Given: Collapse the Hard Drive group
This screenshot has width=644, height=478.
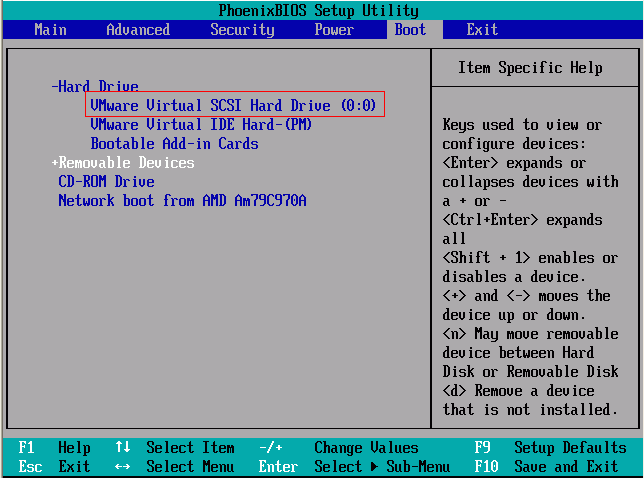Looking at the screenshot, I should click(95, 86).
